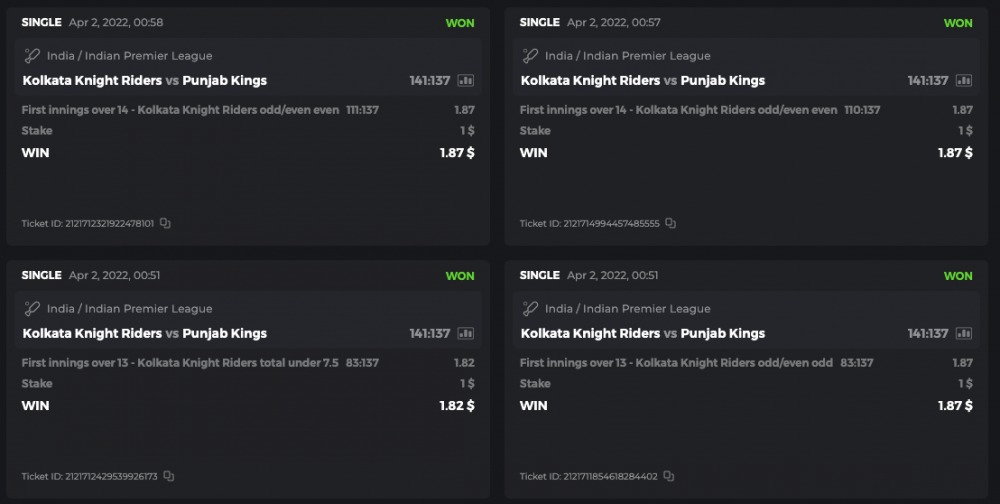Open Kolkata Knight Riders vs Punjab Kings in 00:57 ticket

(x=643, y=81)
